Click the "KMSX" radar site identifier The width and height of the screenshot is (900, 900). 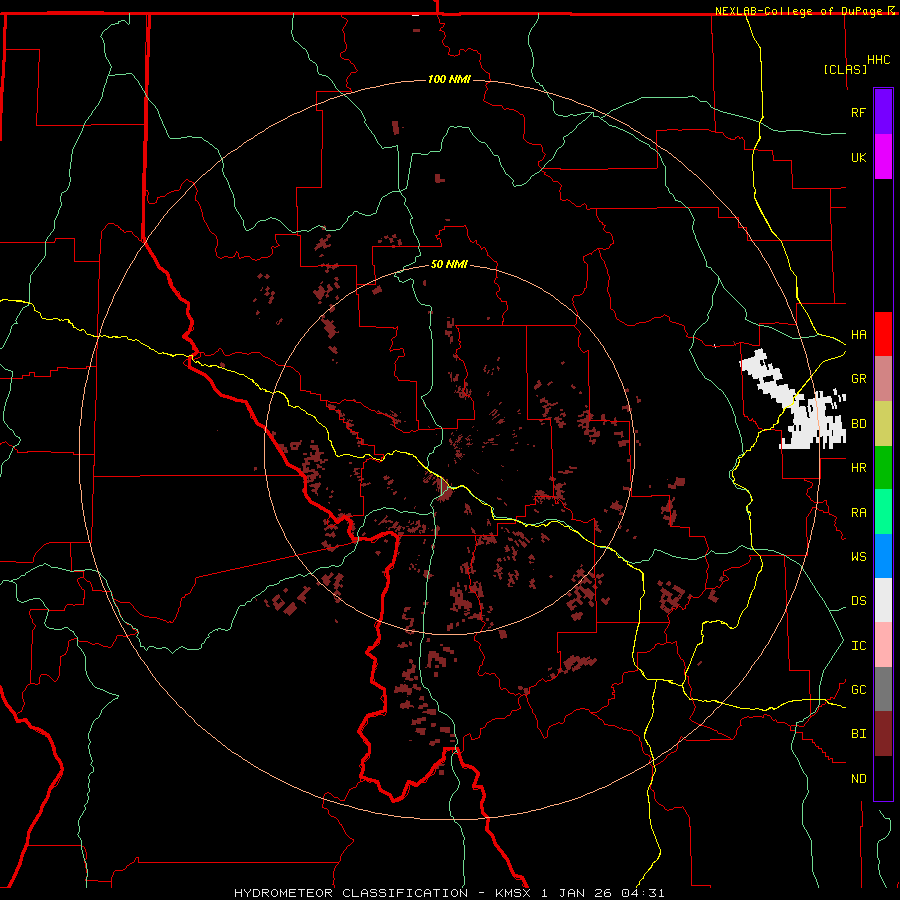(513, 893)
